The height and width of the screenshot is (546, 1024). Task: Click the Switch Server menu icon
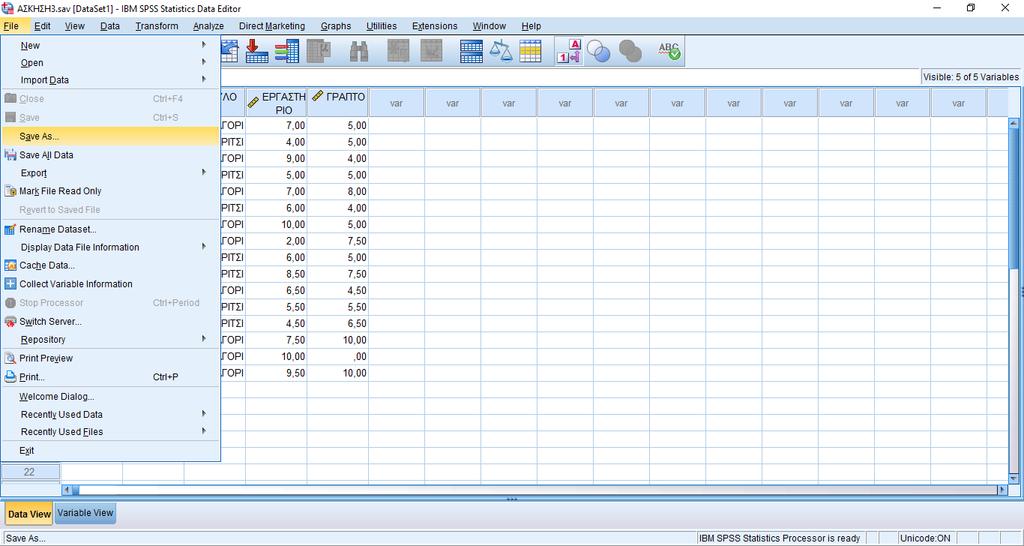click(10, 322)
